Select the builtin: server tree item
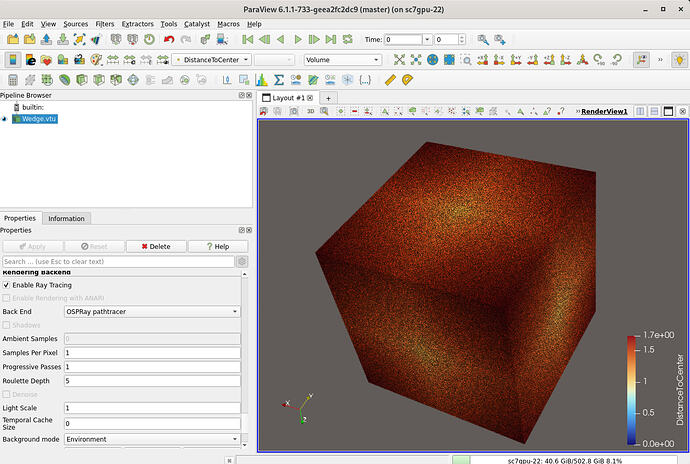 tap(29, 107)
